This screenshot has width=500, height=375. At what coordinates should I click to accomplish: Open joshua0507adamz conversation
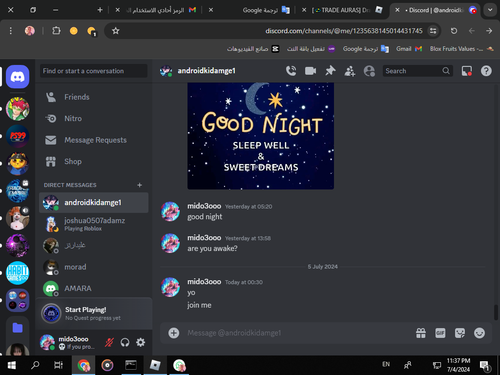94,224
